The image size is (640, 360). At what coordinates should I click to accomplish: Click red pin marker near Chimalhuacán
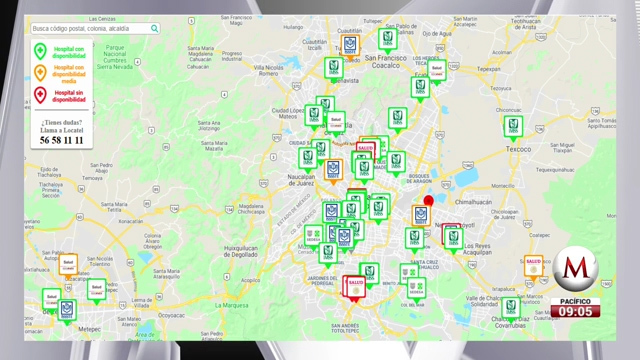tap(428, 200)
